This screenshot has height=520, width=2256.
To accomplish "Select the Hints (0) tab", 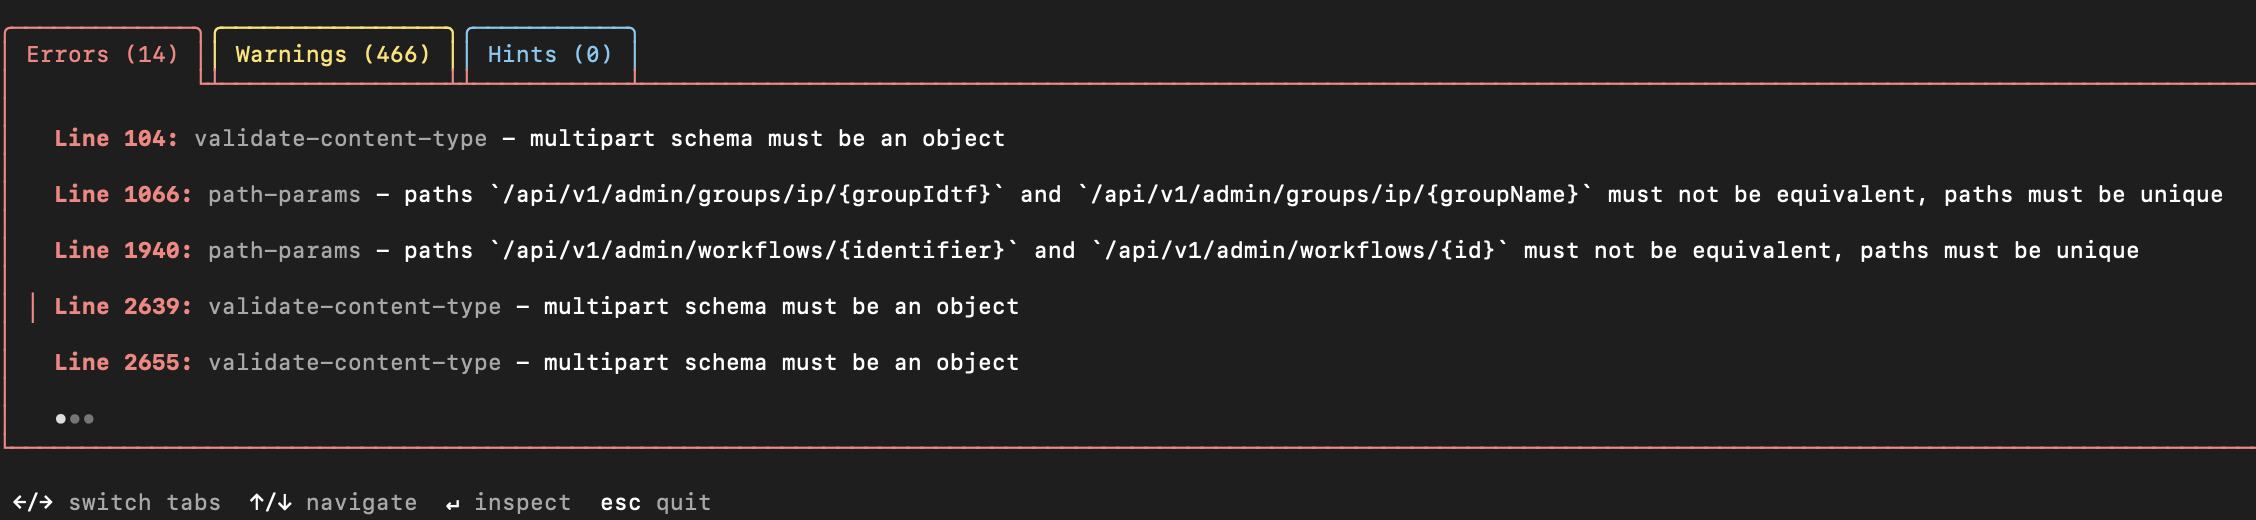I will click(549, 55).
